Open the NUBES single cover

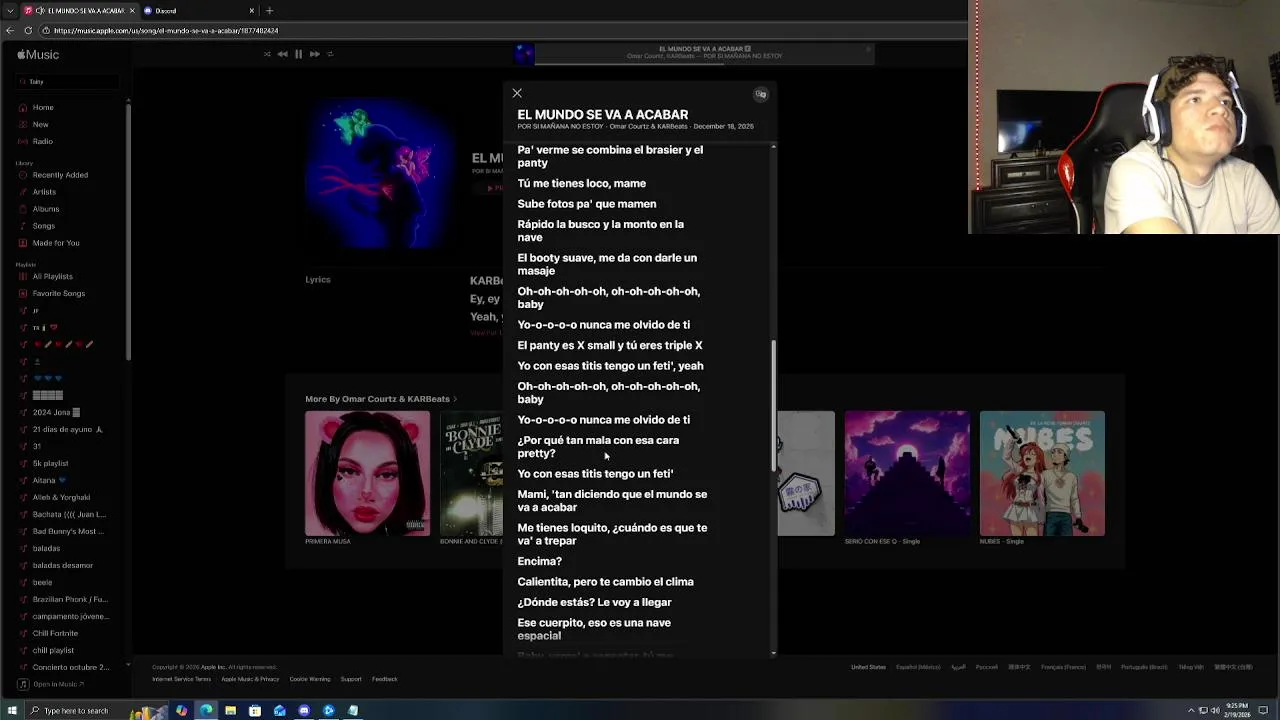(x=1042, y=473)
